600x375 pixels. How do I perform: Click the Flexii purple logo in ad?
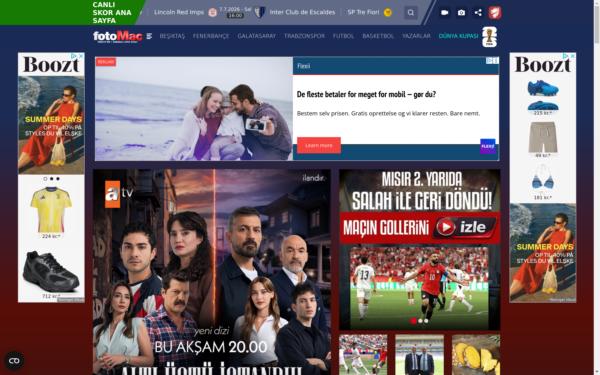tap(488, 146)
